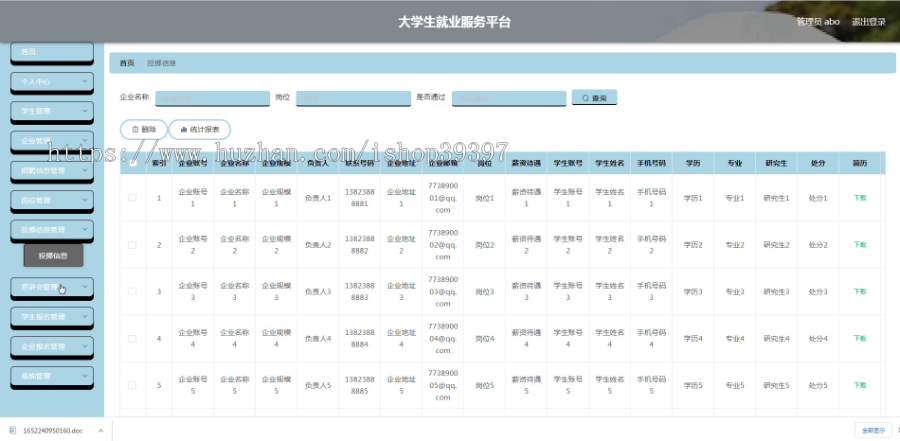Download the resume in row 1
Image resolution: width=900 pixels, height=441 pixels.
tap(859, 198)
